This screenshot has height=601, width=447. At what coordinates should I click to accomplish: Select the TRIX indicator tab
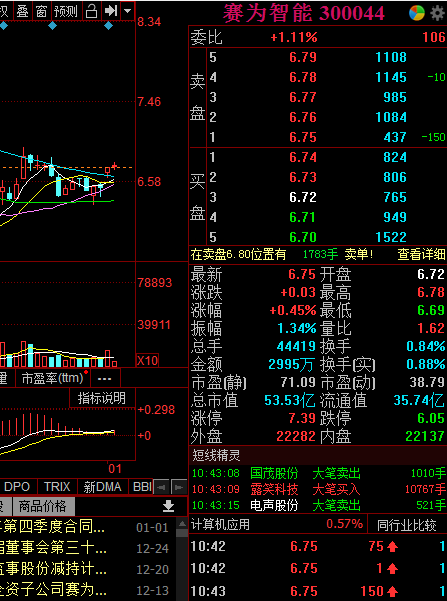click(57, 486)
